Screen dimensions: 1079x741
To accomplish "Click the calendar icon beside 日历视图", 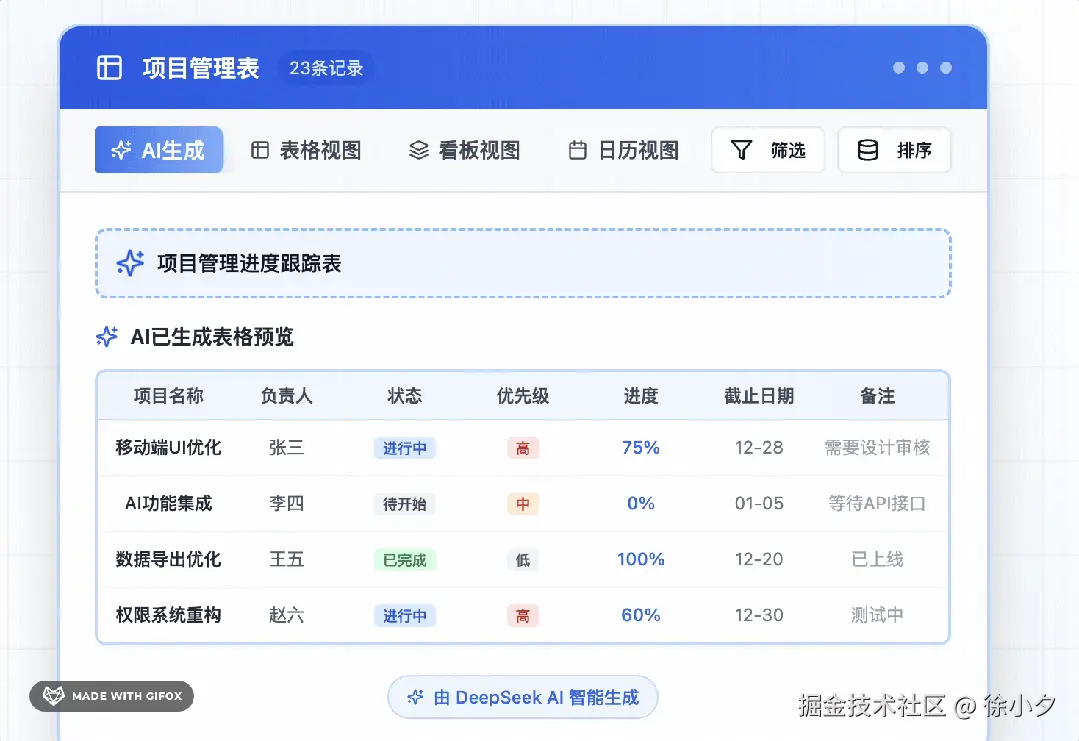I will click(578, 150).
